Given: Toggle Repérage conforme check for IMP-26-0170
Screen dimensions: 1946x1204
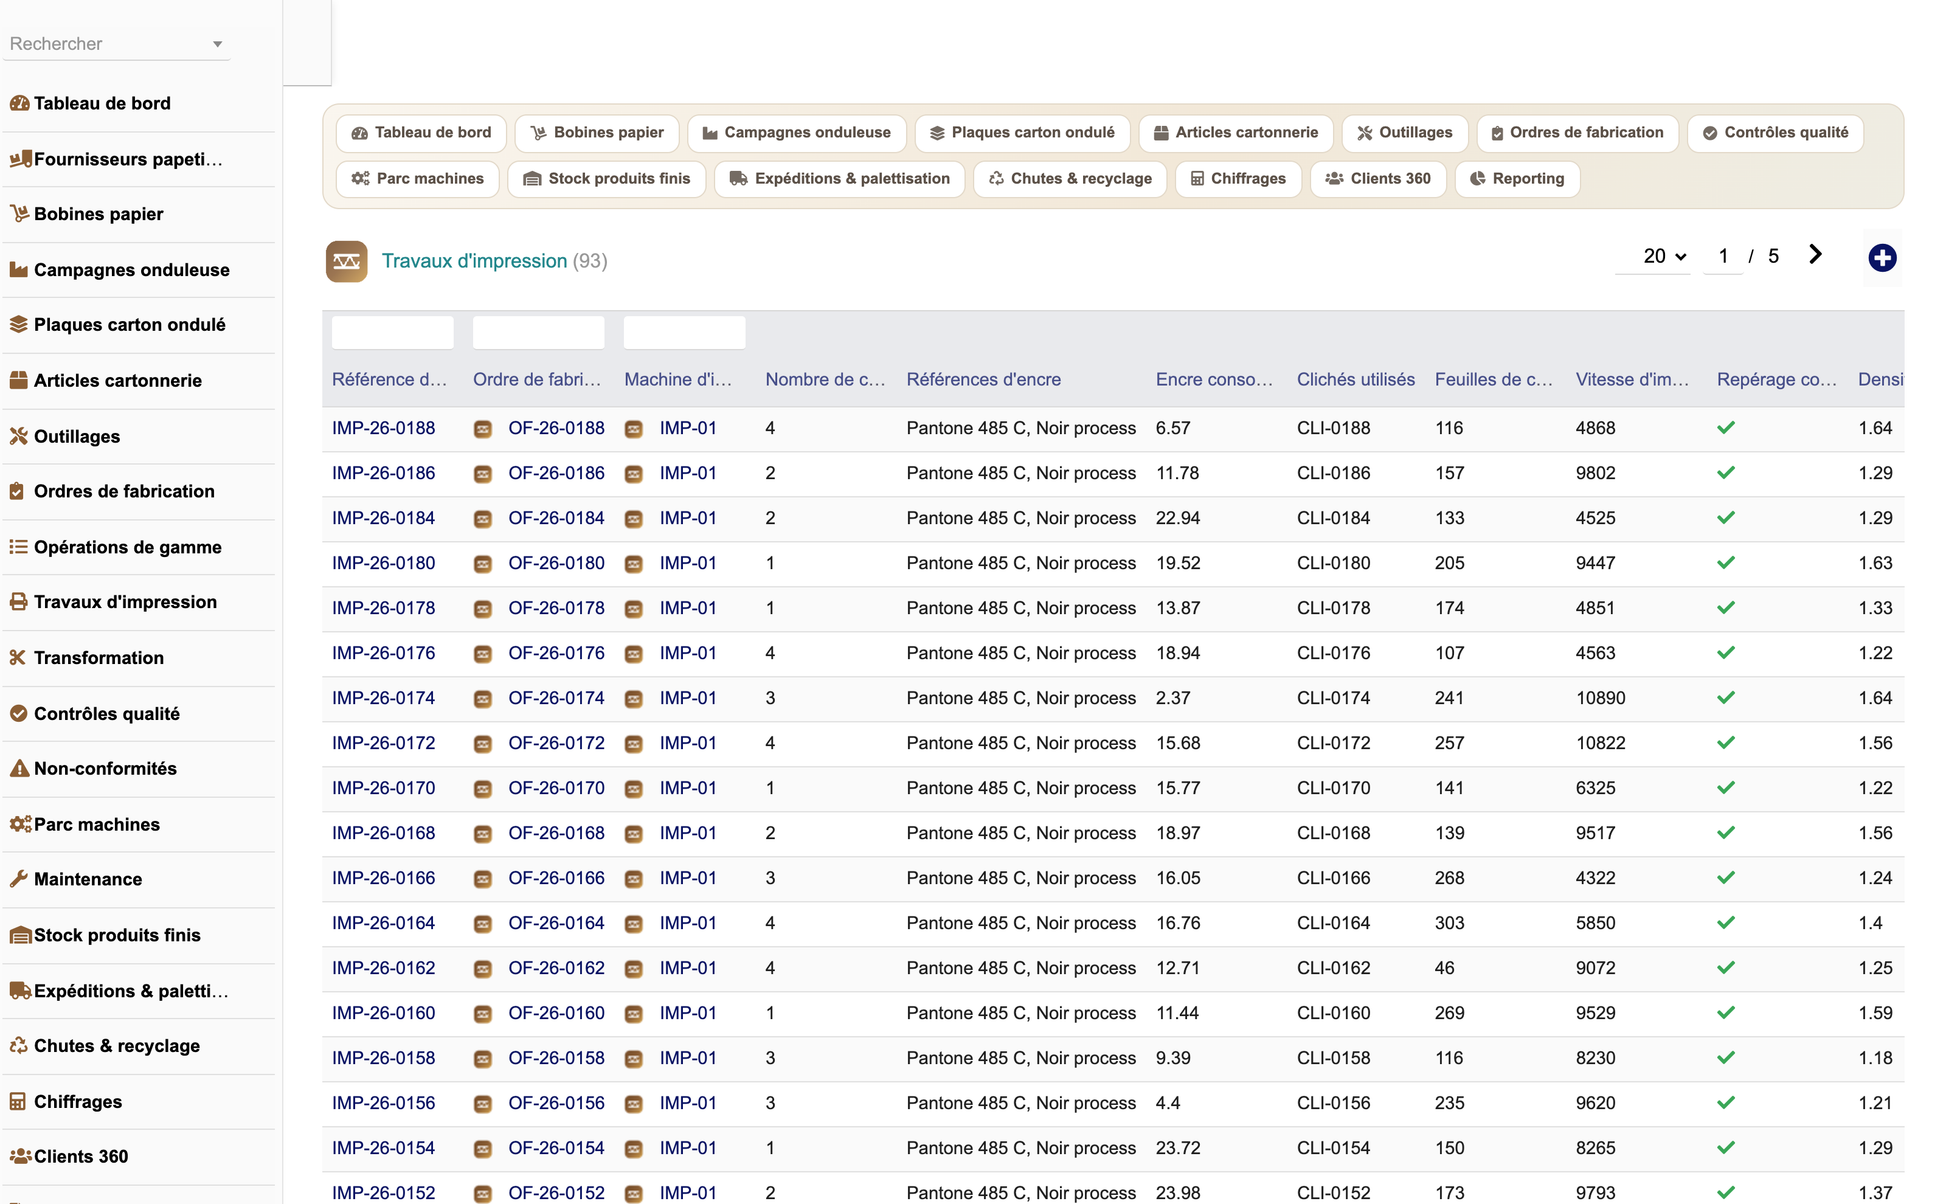Looking at the screenshot, I should [x=1726, y=788].
